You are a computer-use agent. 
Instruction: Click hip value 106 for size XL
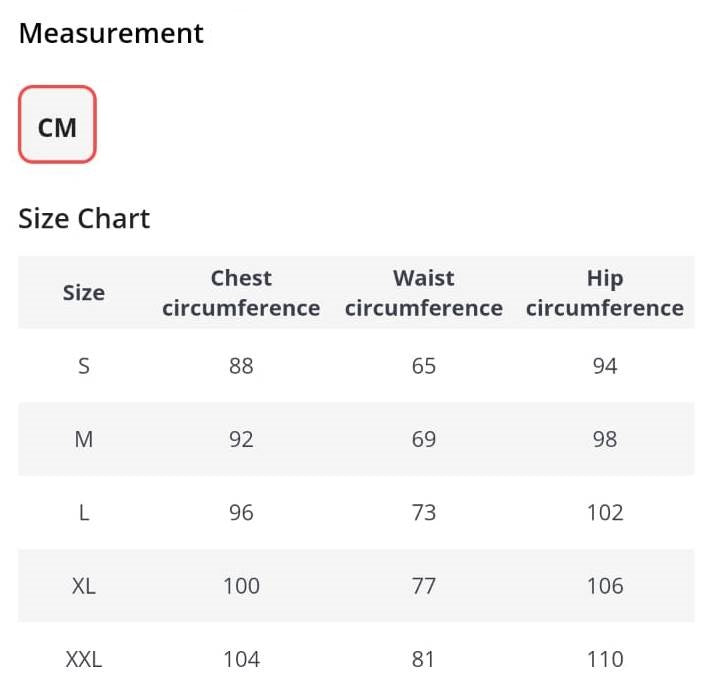tap(605, 586)
